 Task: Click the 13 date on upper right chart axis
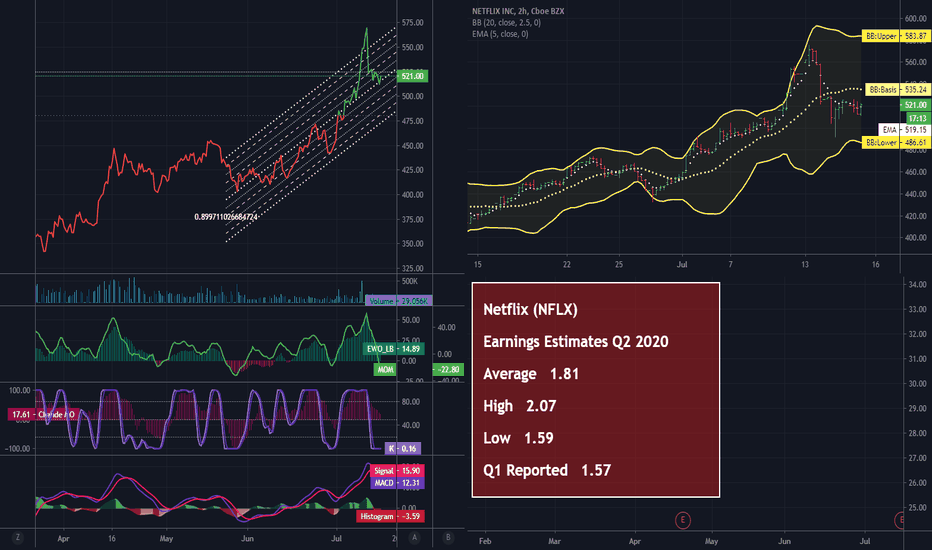tap(805, 265)
